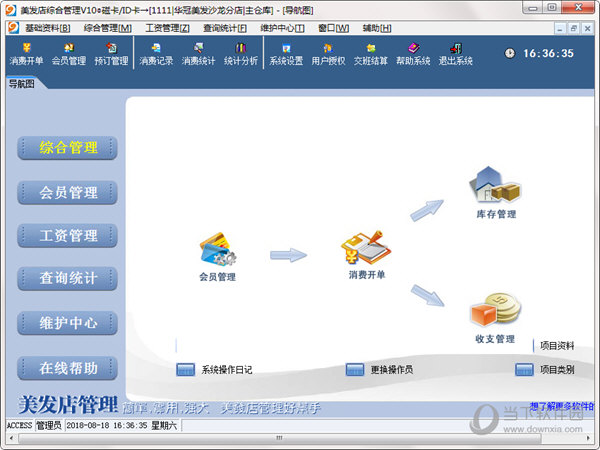Click the 更换操作员 label
This screenshot has height=450, width=600.
coord(392,370)
